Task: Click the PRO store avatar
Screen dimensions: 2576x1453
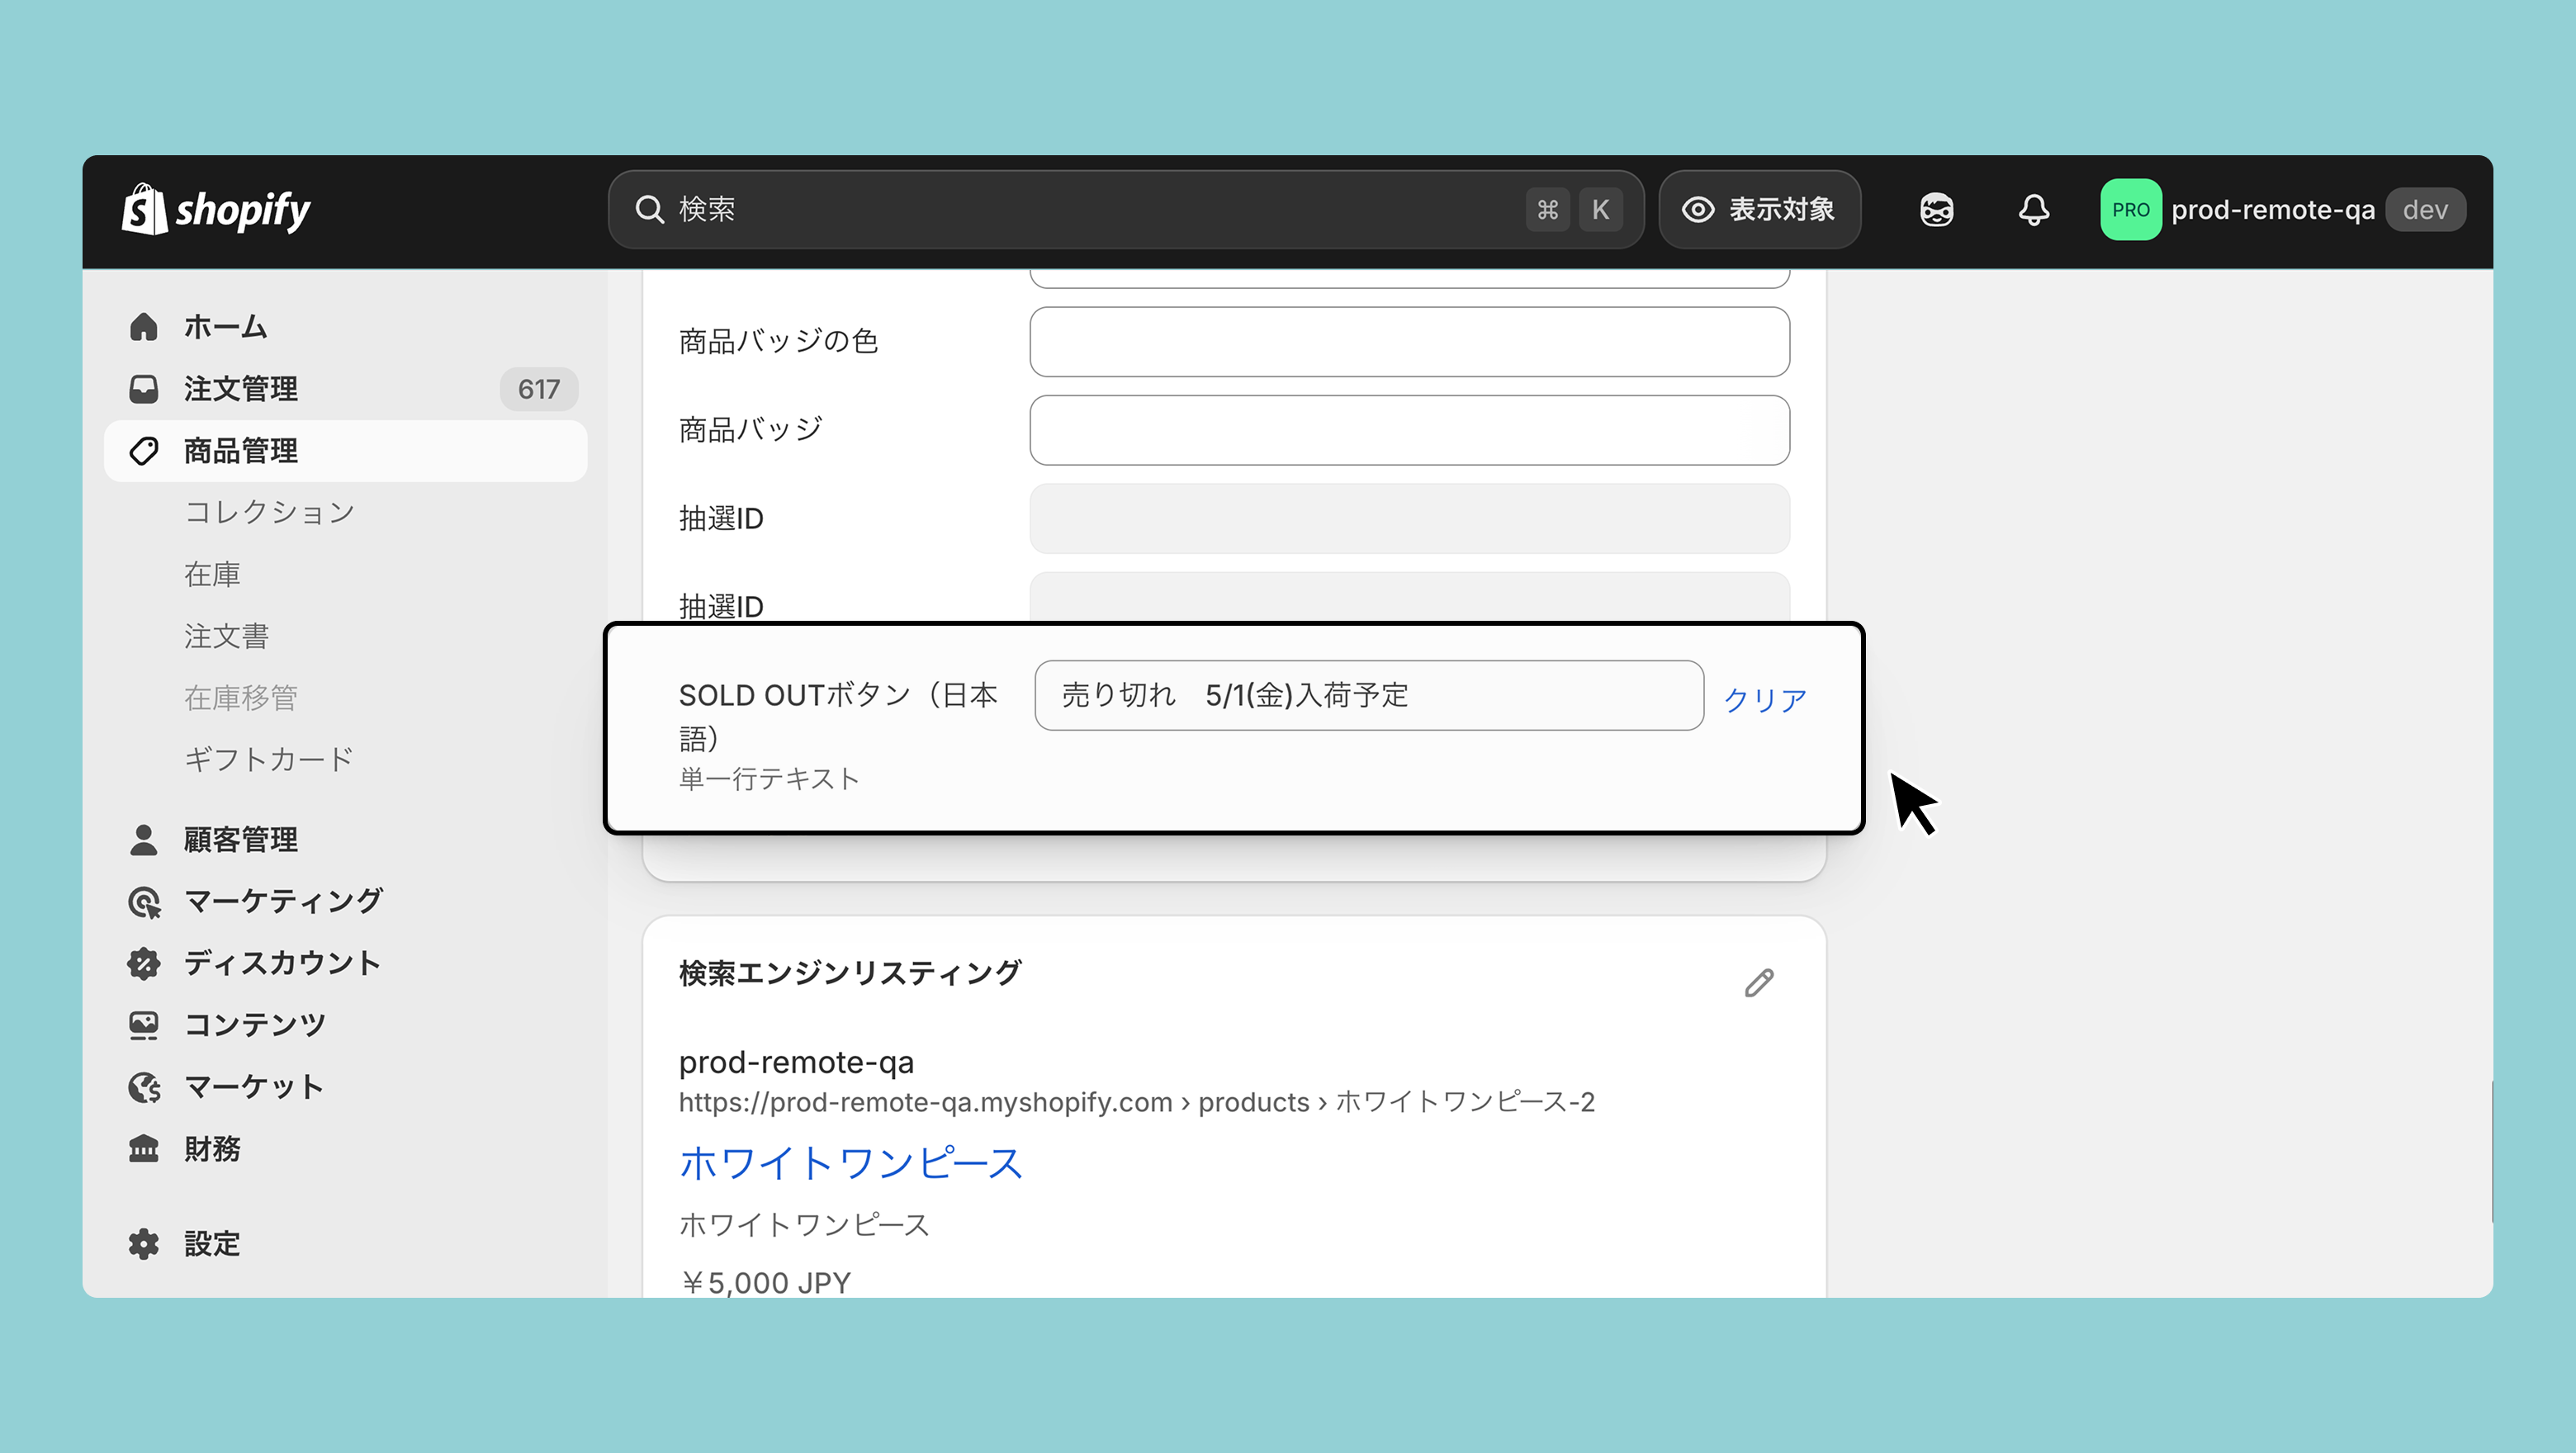Action: point(2130,210)
